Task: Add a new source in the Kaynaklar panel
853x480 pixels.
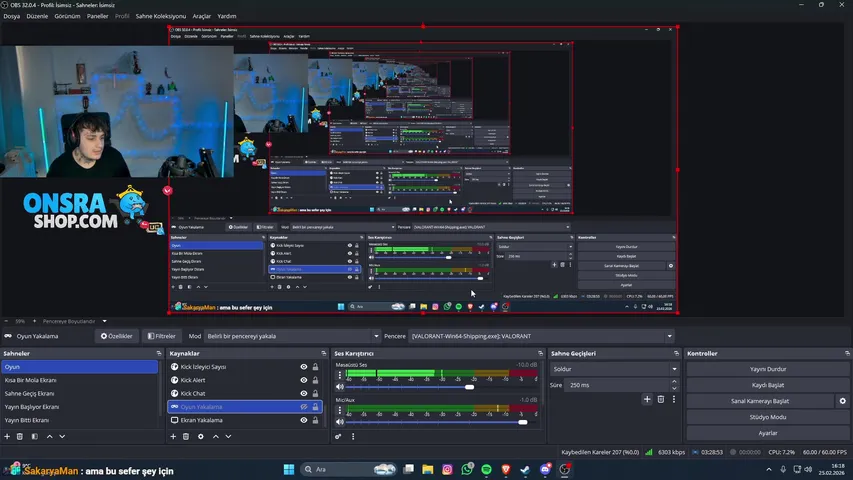Action: [x=173, y=436]
